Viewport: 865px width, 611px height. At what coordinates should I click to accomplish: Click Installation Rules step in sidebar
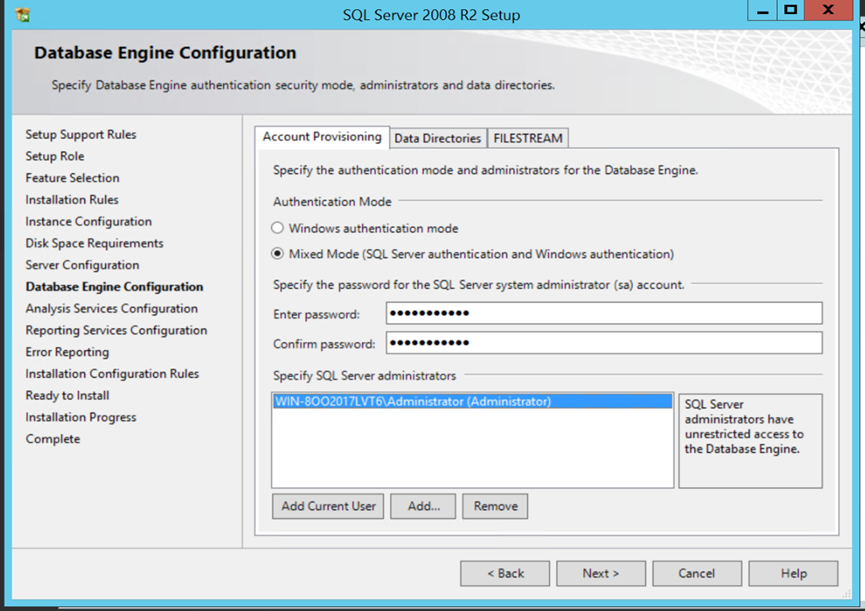click(72, 200)
